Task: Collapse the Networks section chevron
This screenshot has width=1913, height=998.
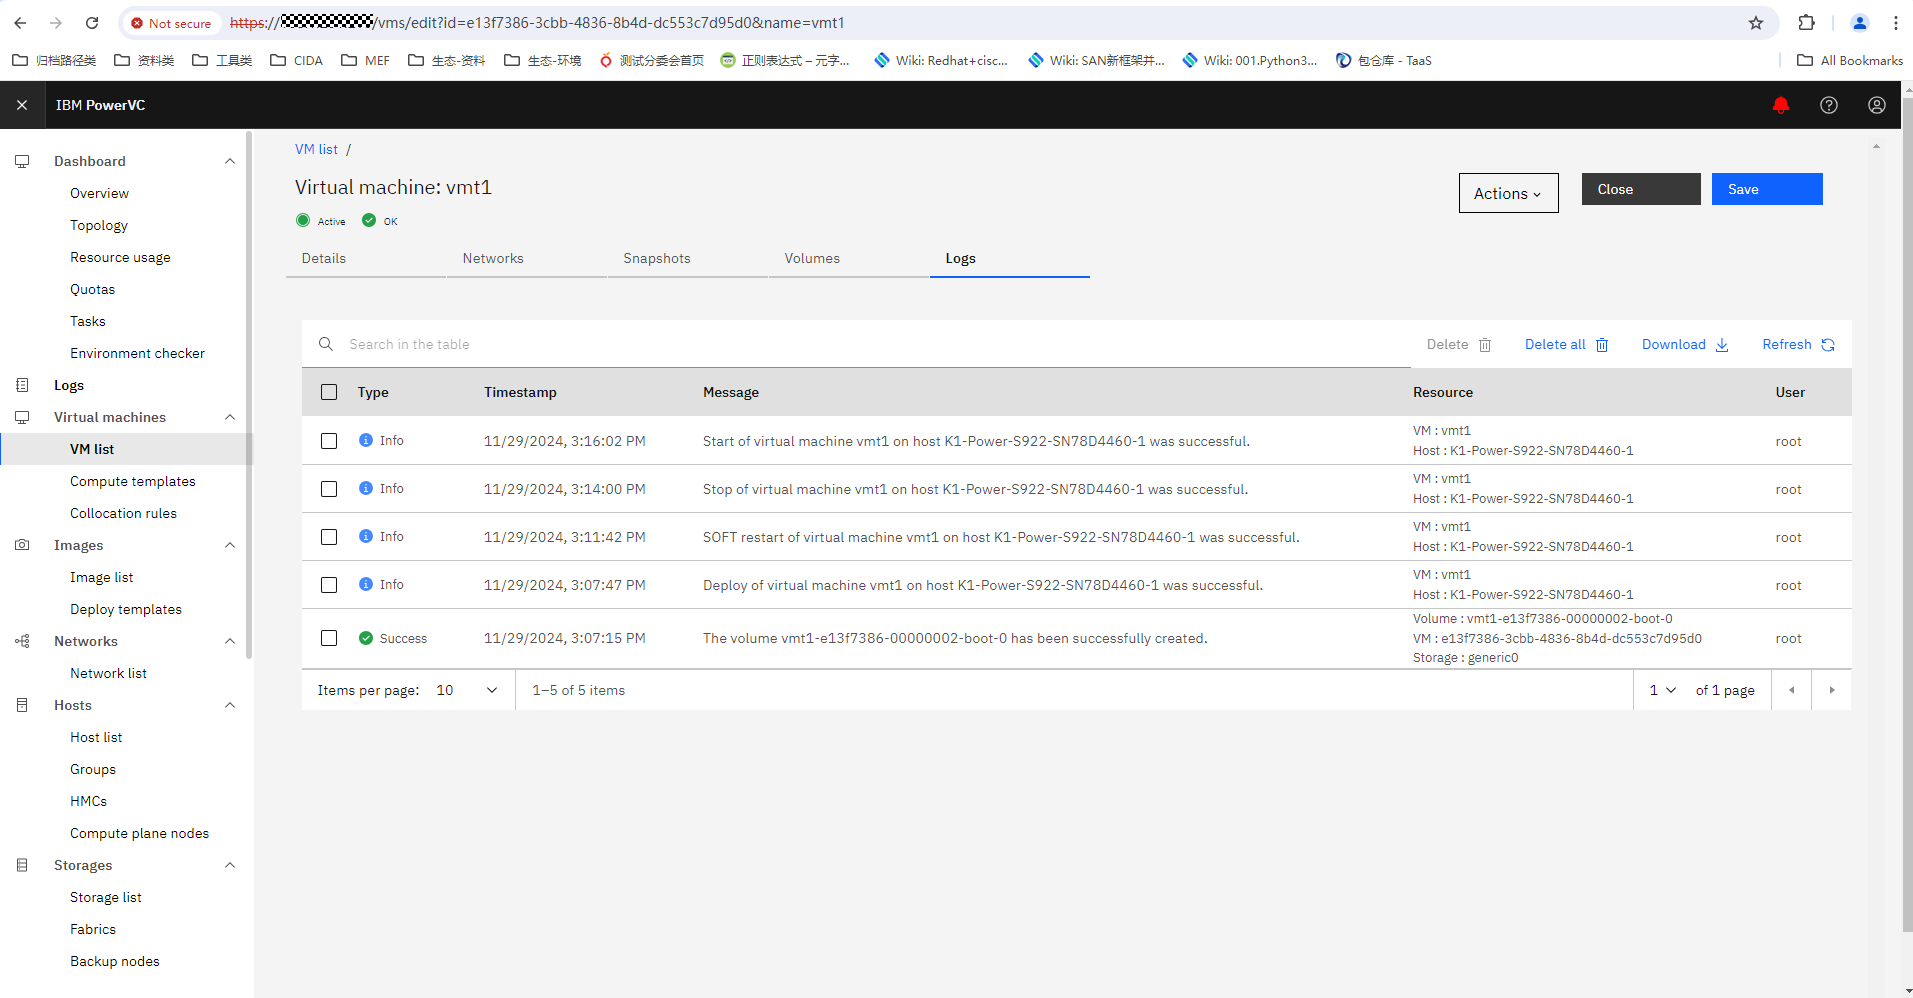Action: click(x=230, y=641)
